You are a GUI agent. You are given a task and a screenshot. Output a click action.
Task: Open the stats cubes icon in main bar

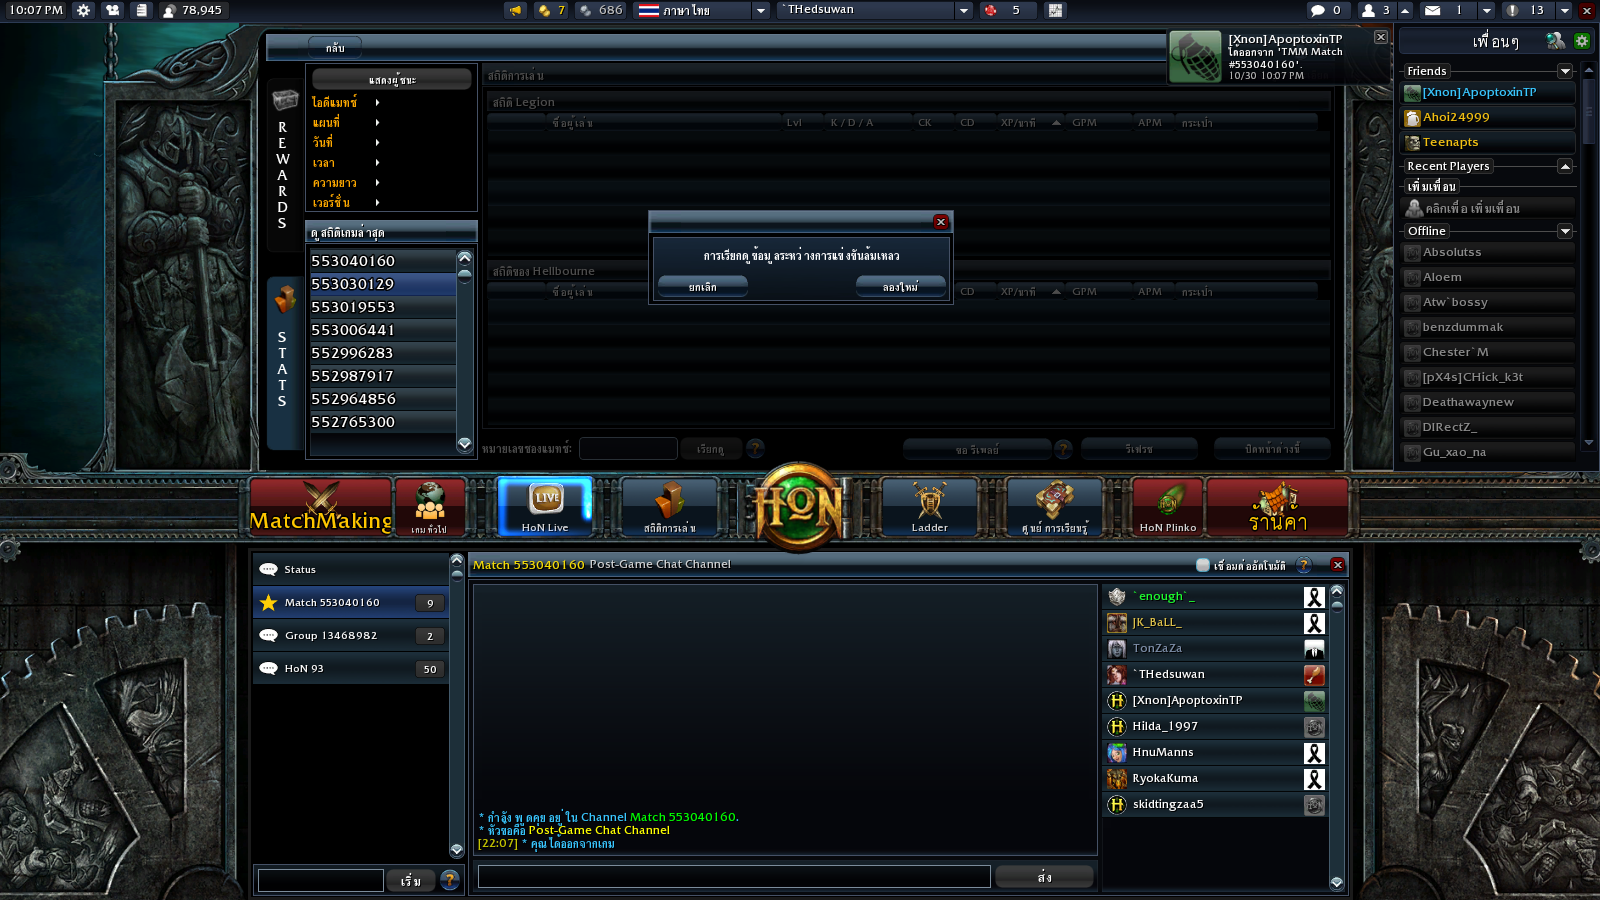click(x=669, y=507)
